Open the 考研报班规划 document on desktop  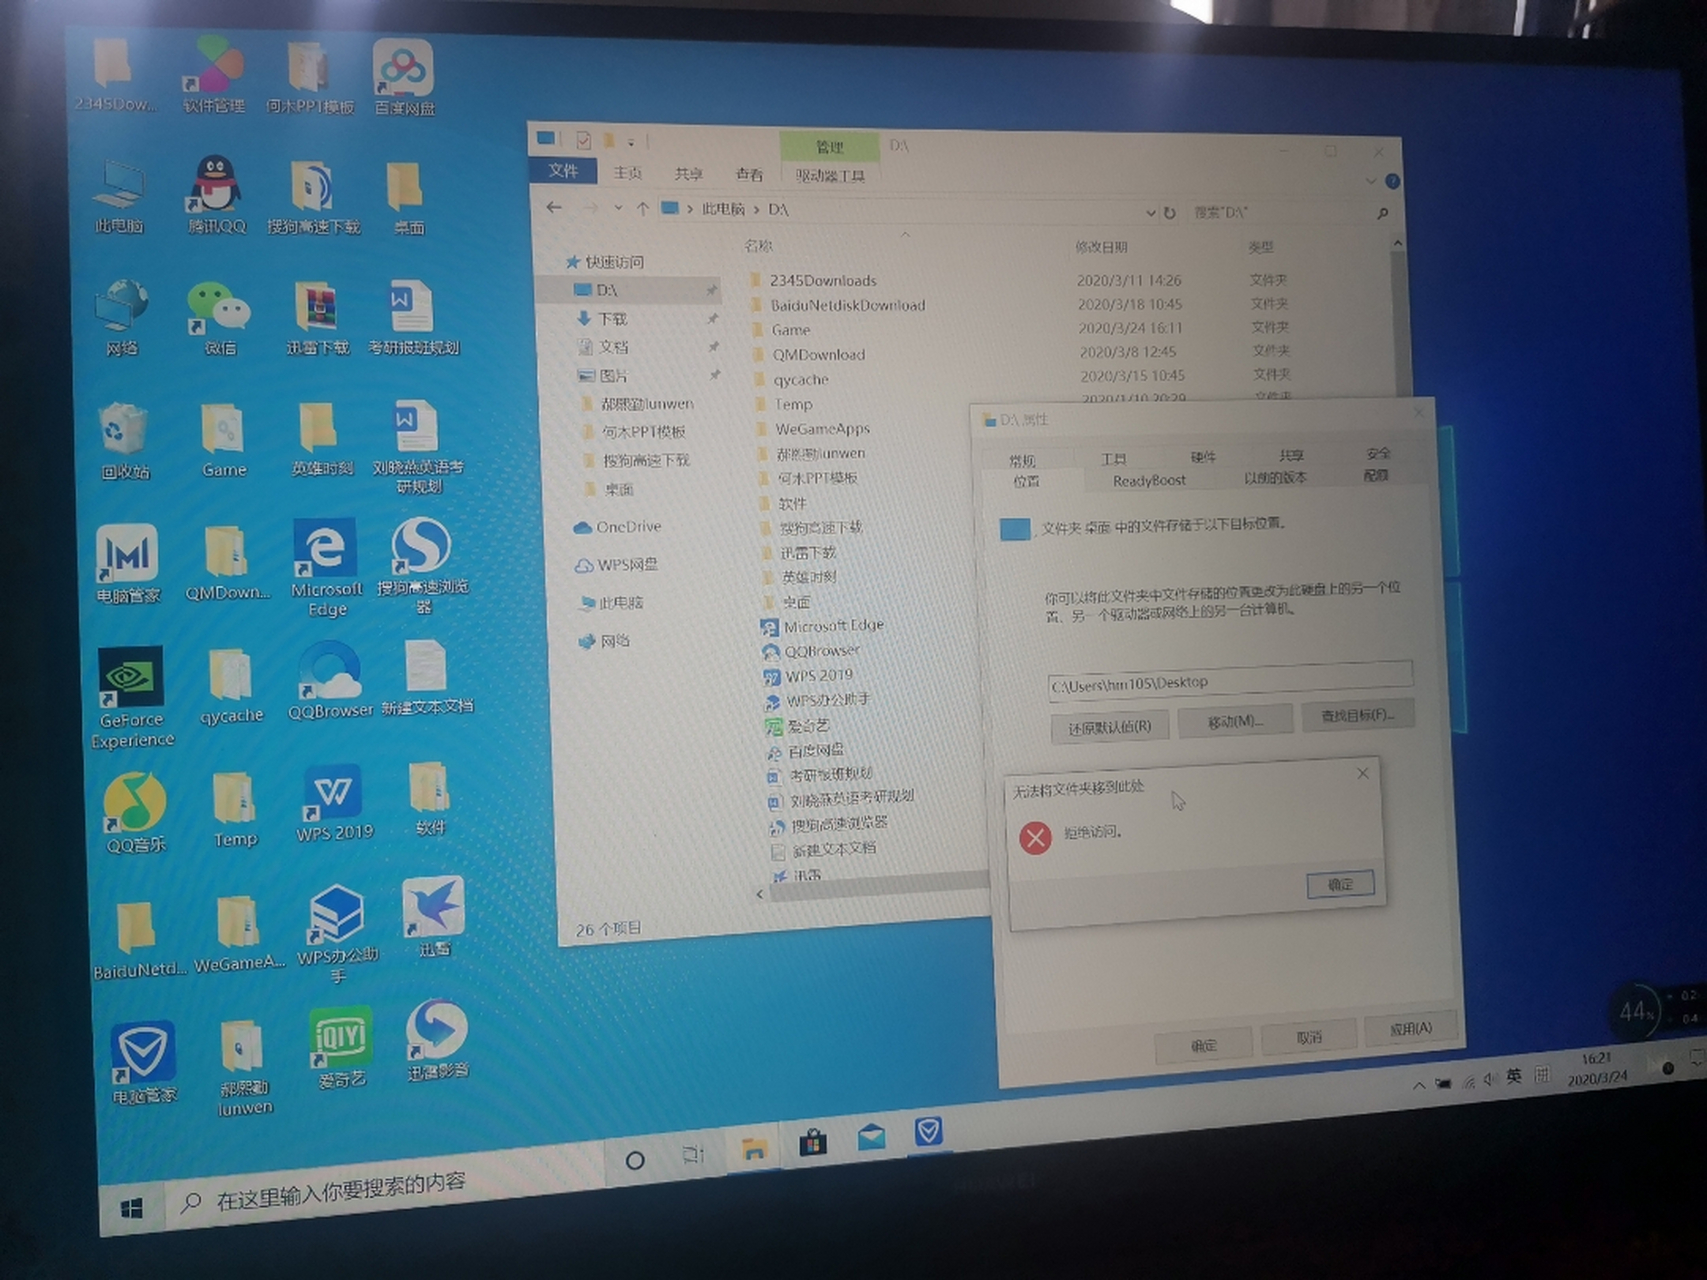coord(413,318)
